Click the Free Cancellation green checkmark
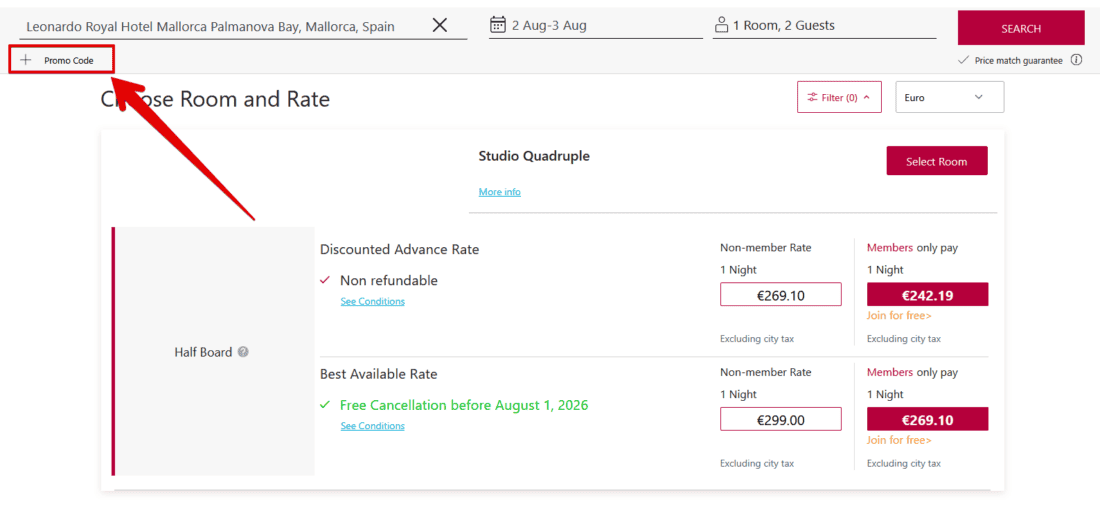 coord(324,405)
